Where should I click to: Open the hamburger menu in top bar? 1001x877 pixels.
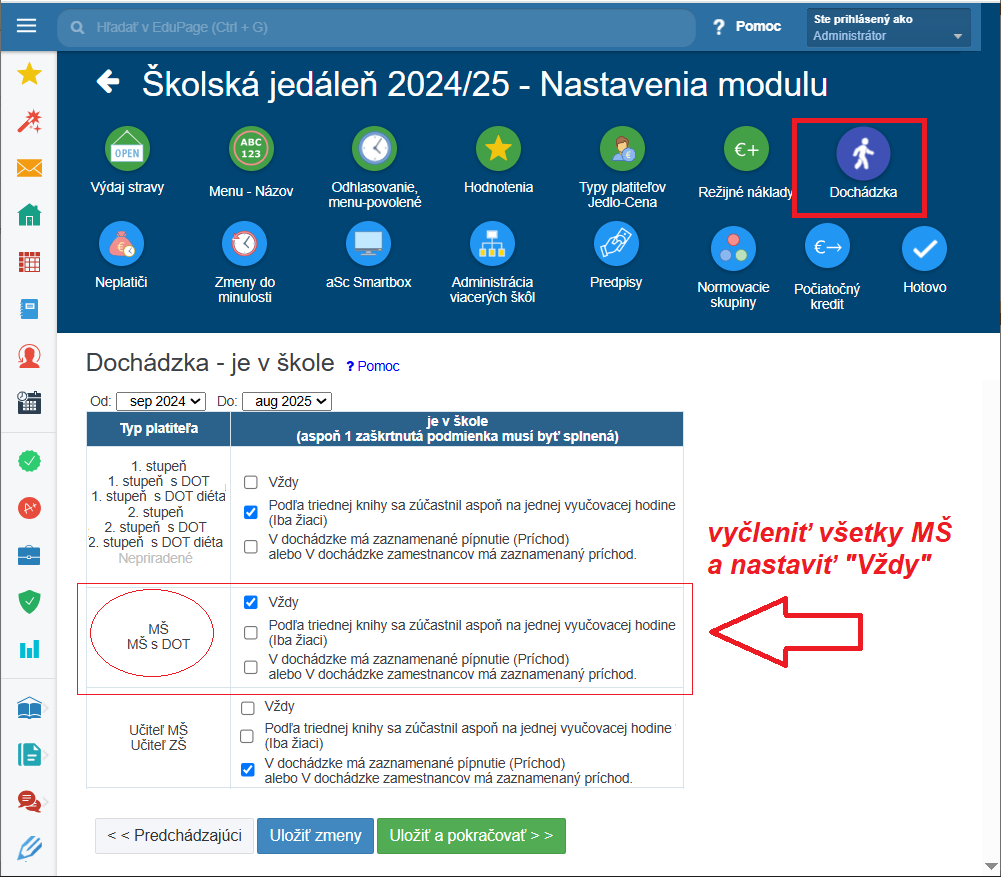click(27, 26)
